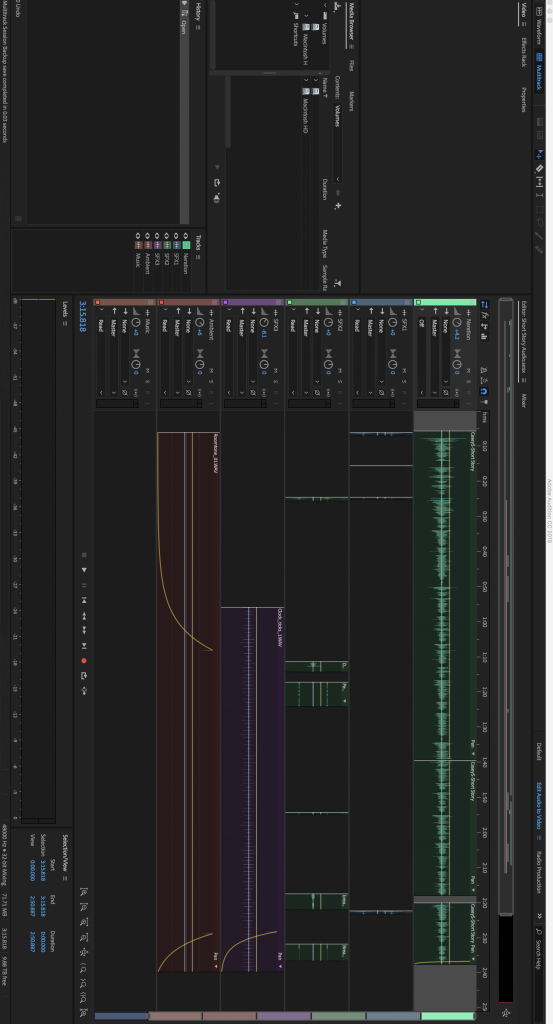Move playhead to next with transport button

pos(84,646)
